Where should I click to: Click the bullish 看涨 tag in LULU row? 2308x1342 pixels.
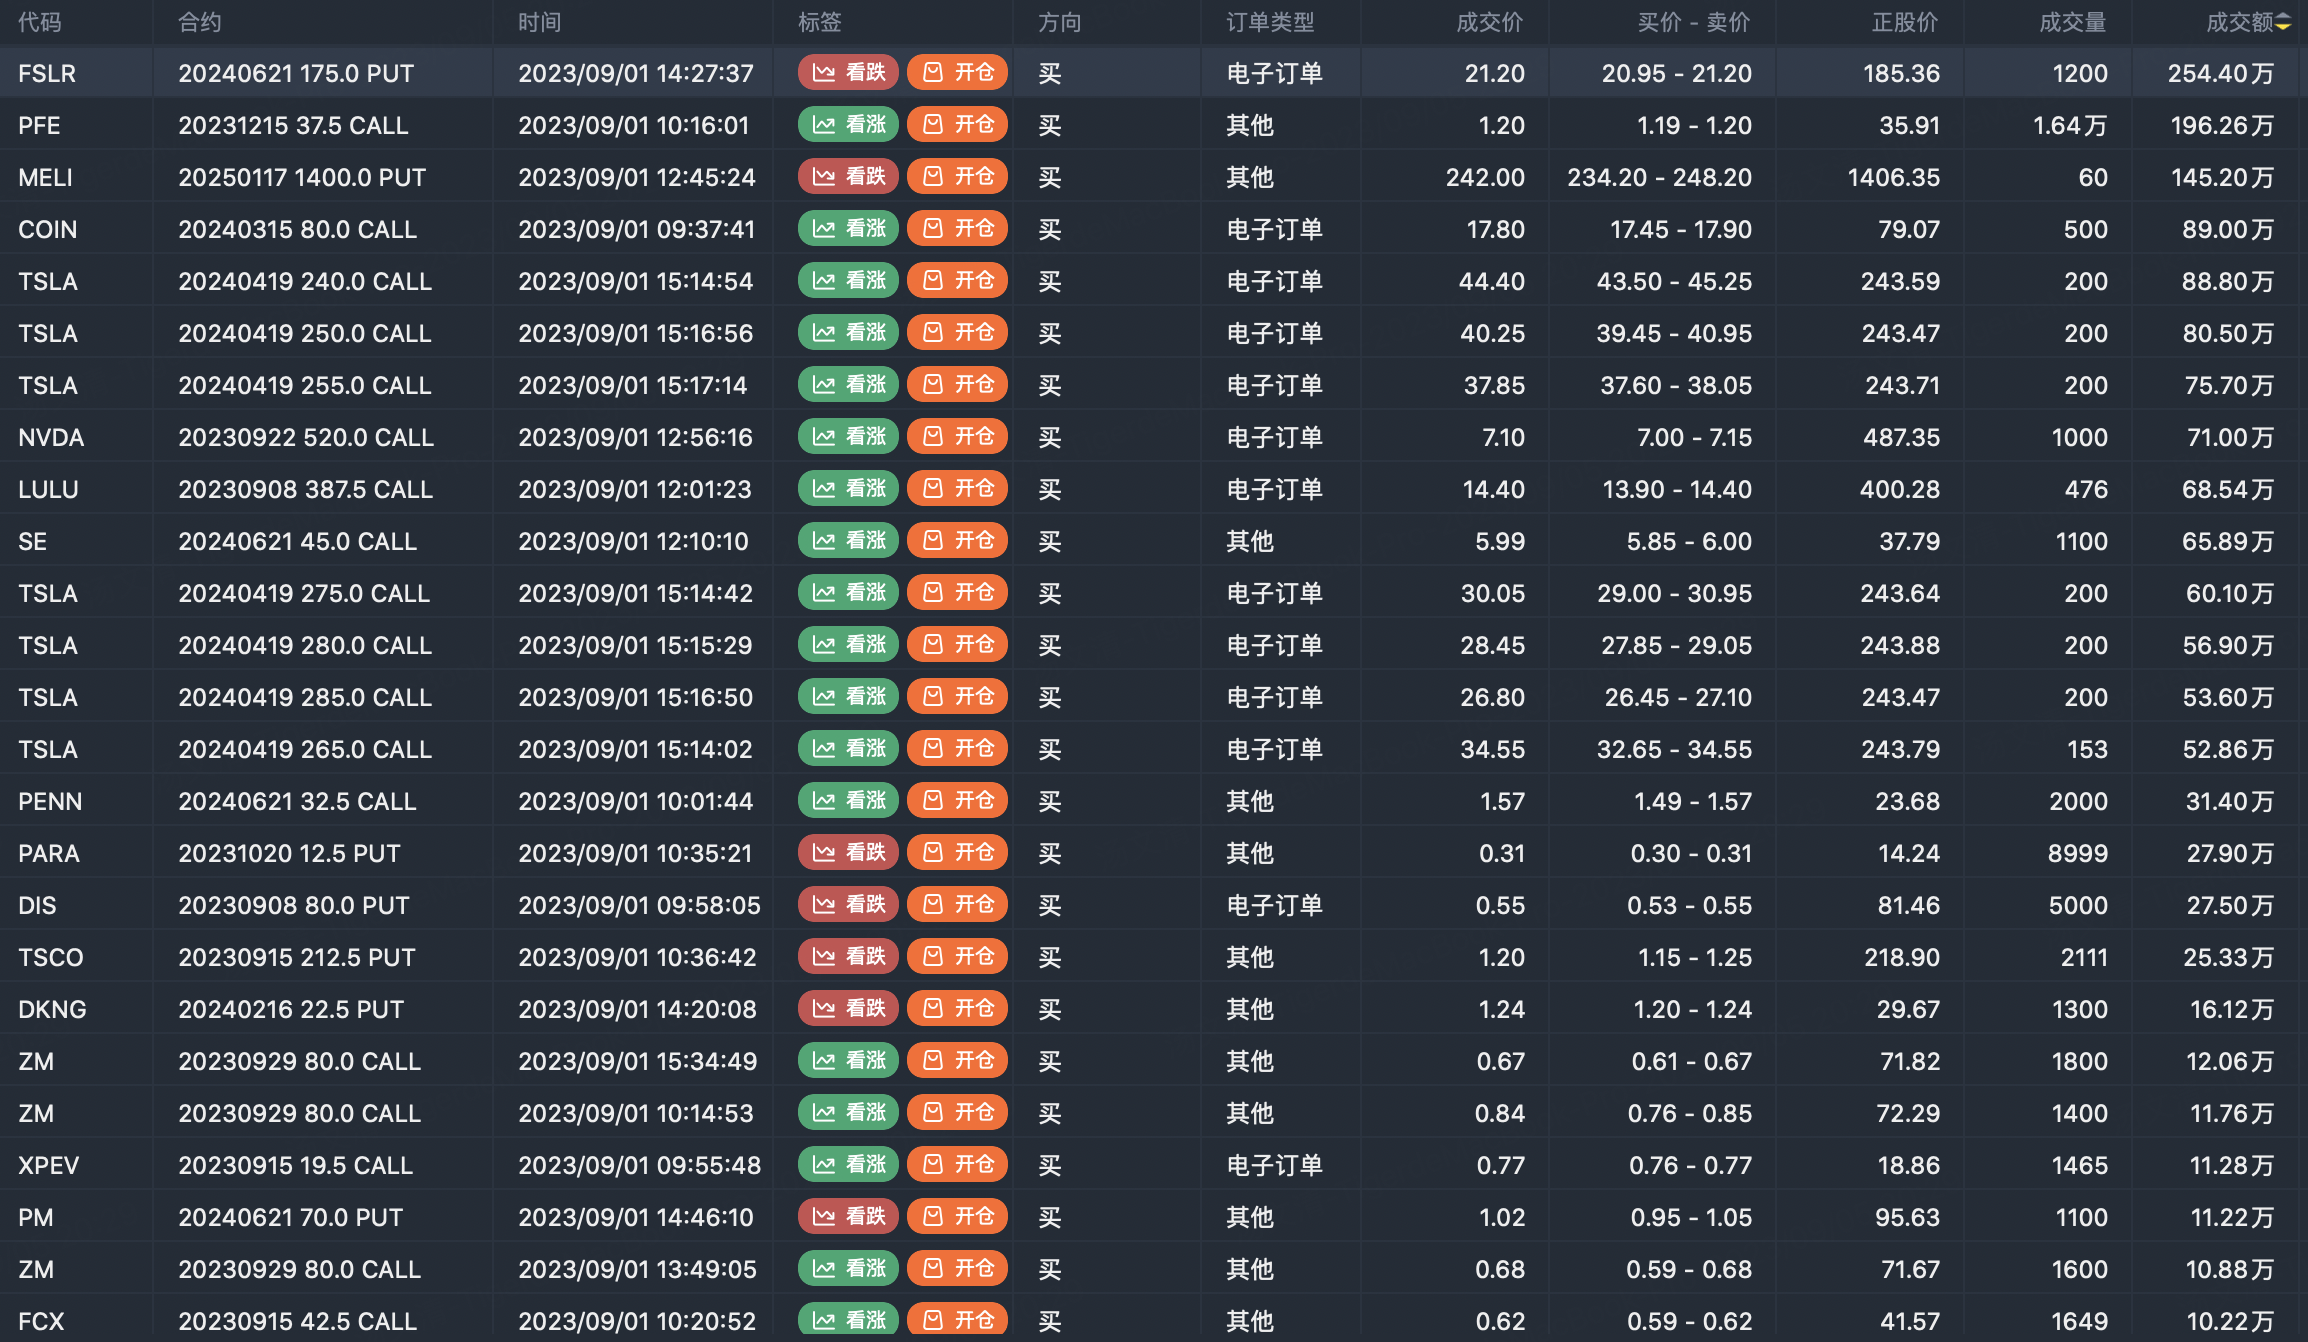[848, 488]
